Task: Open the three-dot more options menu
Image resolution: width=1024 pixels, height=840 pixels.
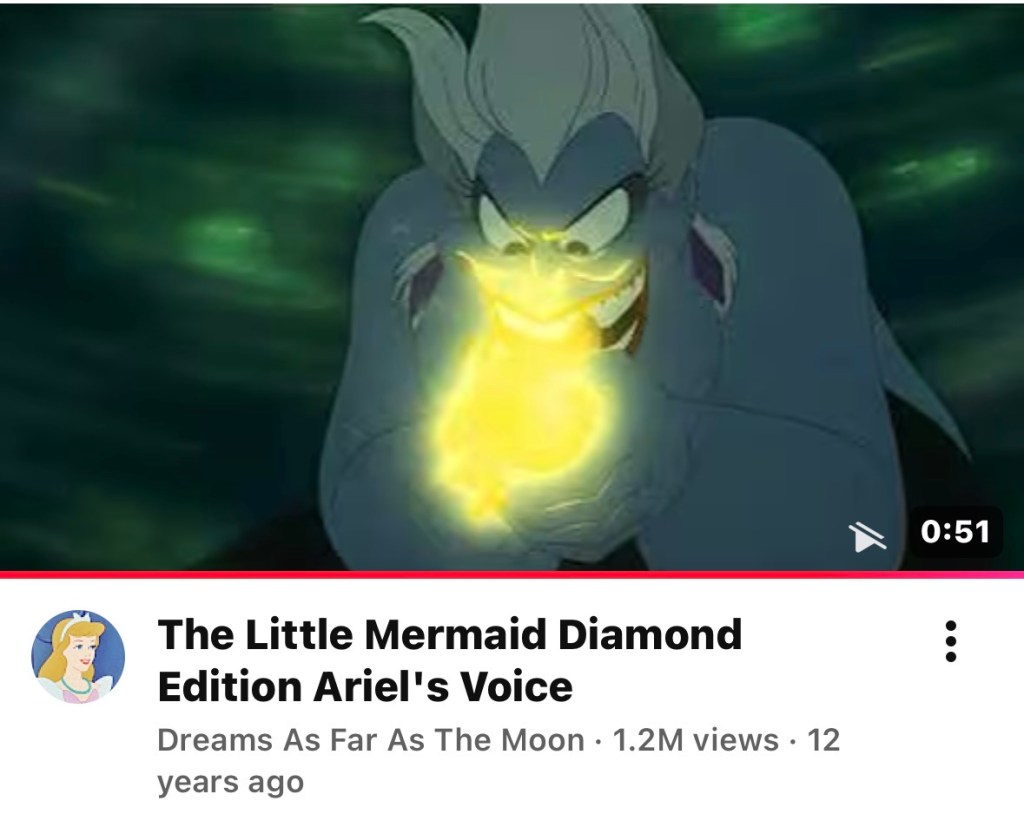Action: (x=951, y=641)
